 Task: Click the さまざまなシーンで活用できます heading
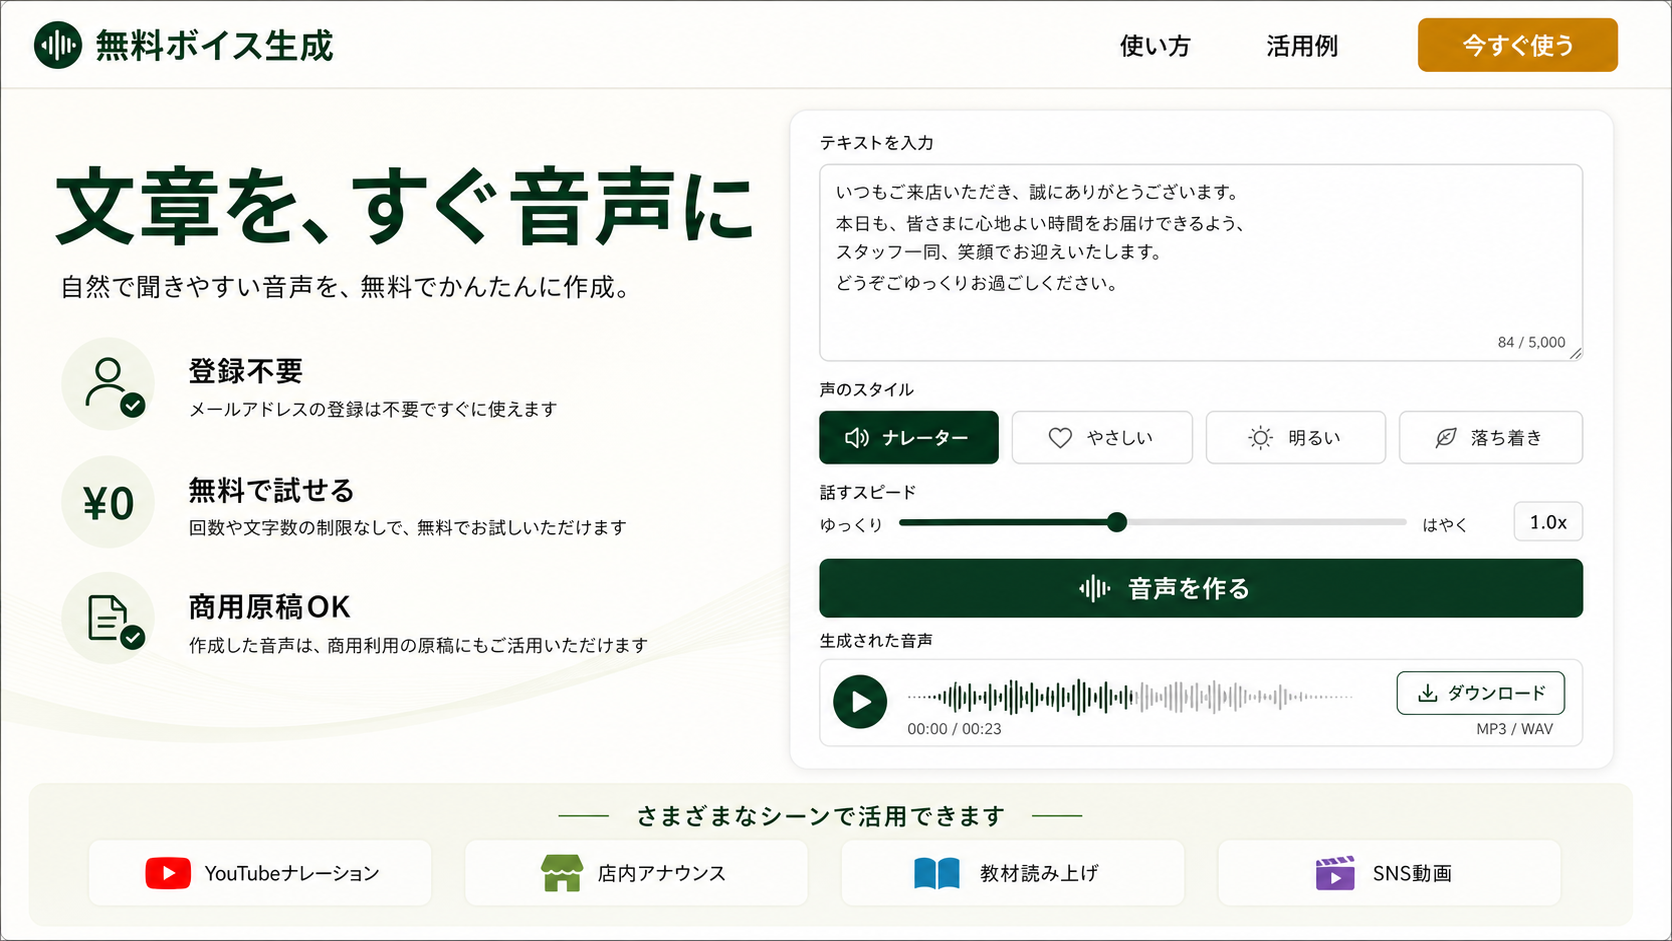[820, 816]
